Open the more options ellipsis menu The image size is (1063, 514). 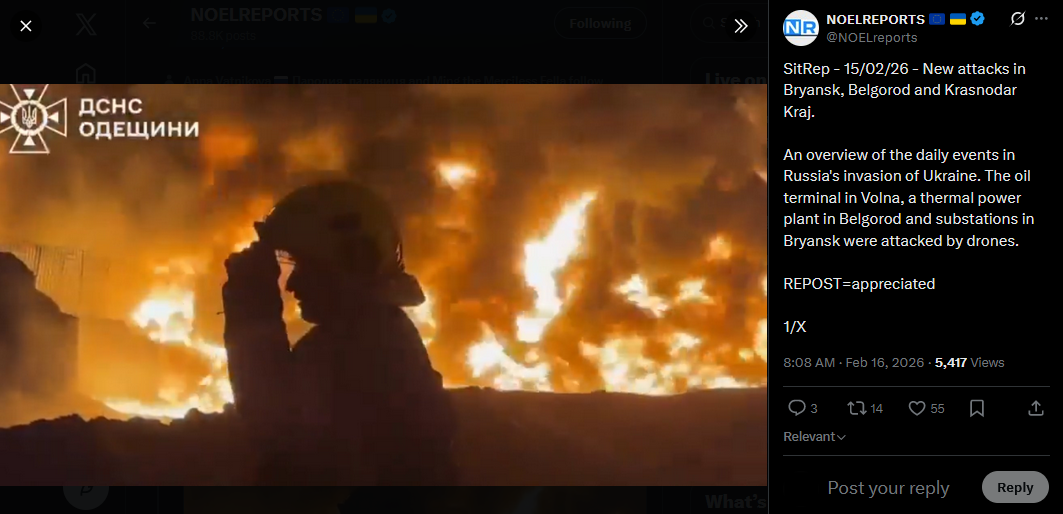click(x=1041, y=19)
